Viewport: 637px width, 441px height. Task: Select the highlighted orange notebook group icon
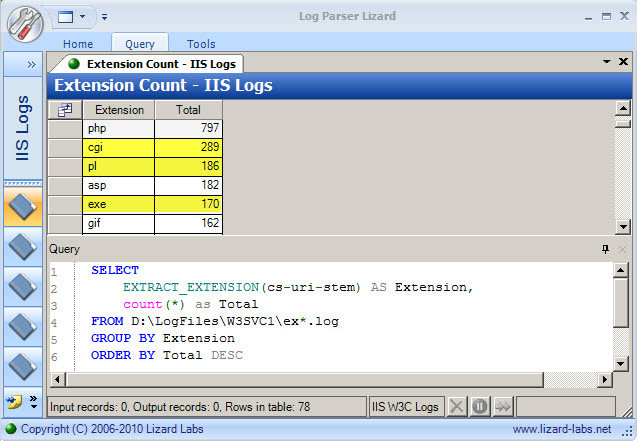23,207
